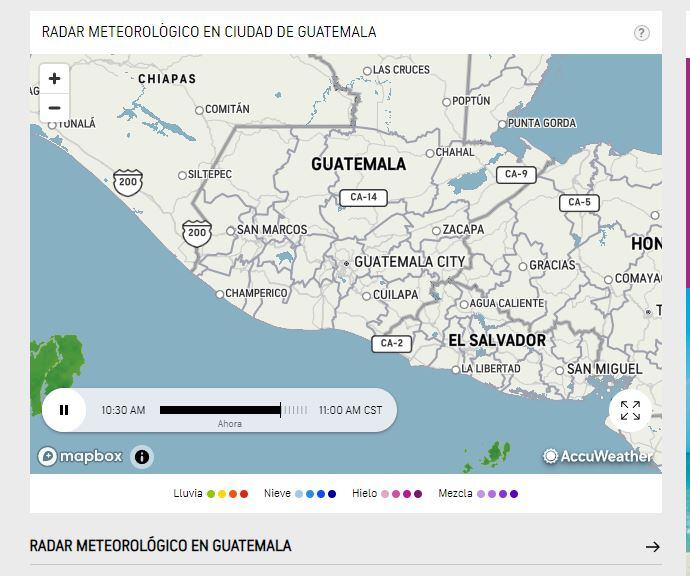Open the help question mark icon
This screenshot has width=690, height=576.
642,33
